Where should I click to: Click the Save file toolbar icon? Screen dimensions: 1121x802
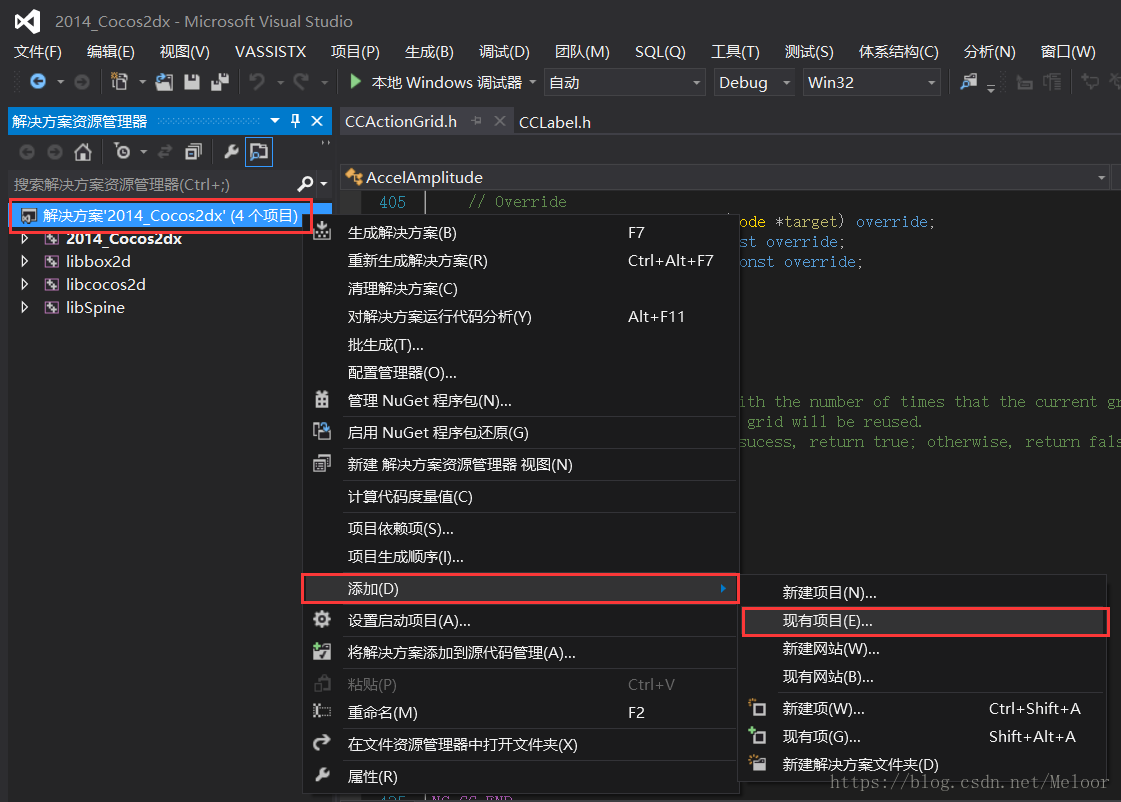(192, 82)
